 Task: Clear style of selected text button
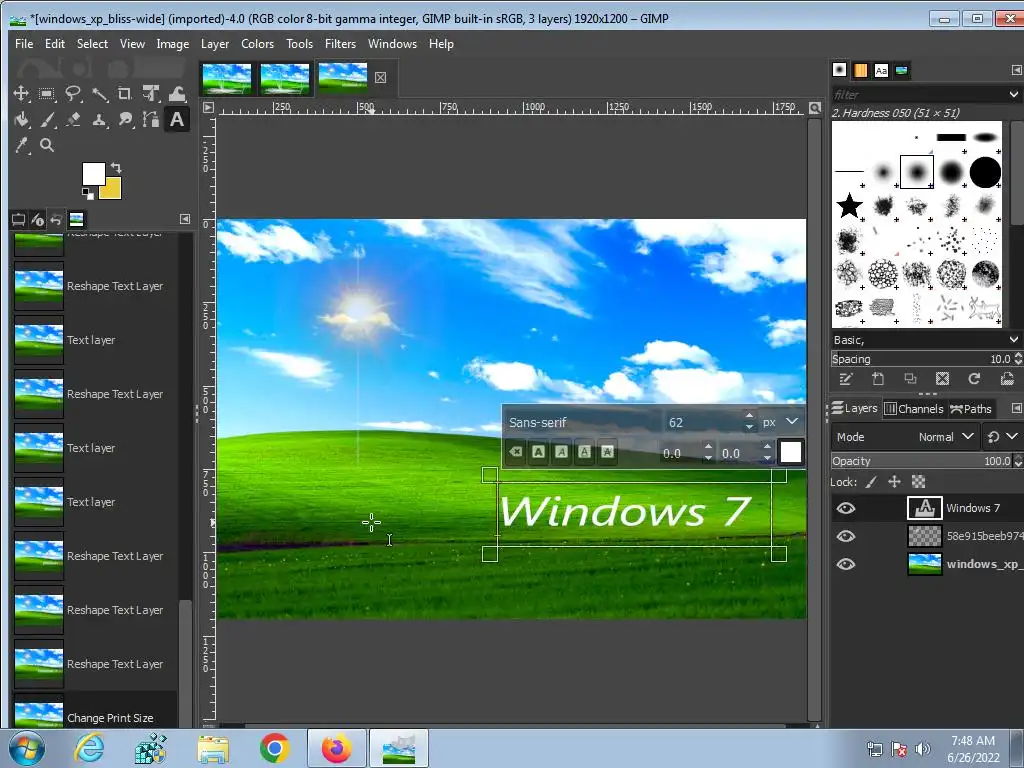point(515,452)
